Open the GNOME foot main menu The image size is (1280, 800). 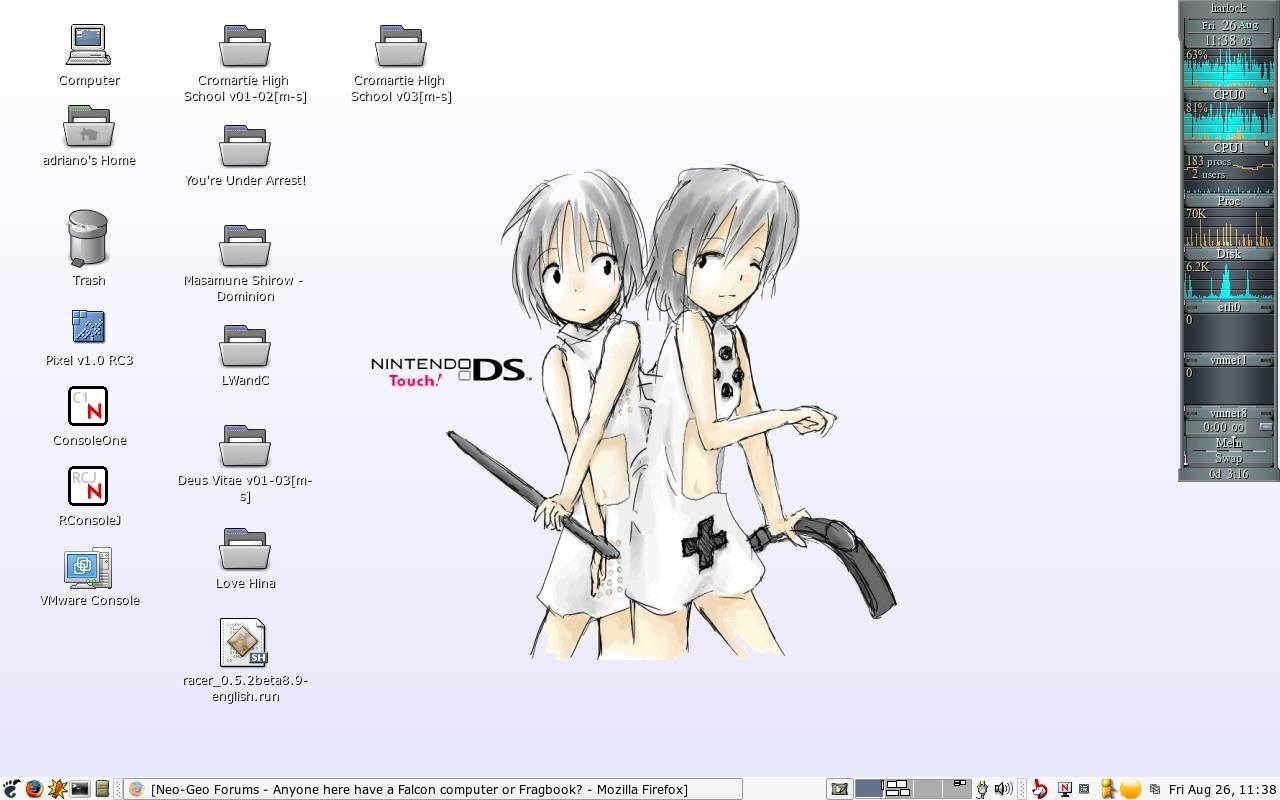pyautogui.click(x=12, y=789)
